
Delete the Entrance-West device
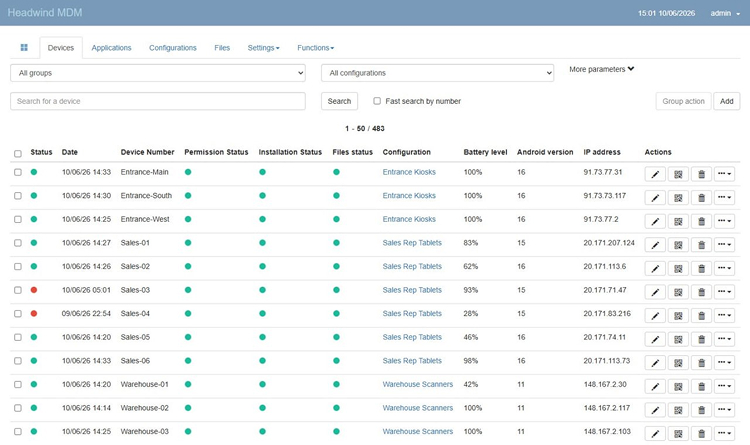pyautogui.click(x=701, y=221)
